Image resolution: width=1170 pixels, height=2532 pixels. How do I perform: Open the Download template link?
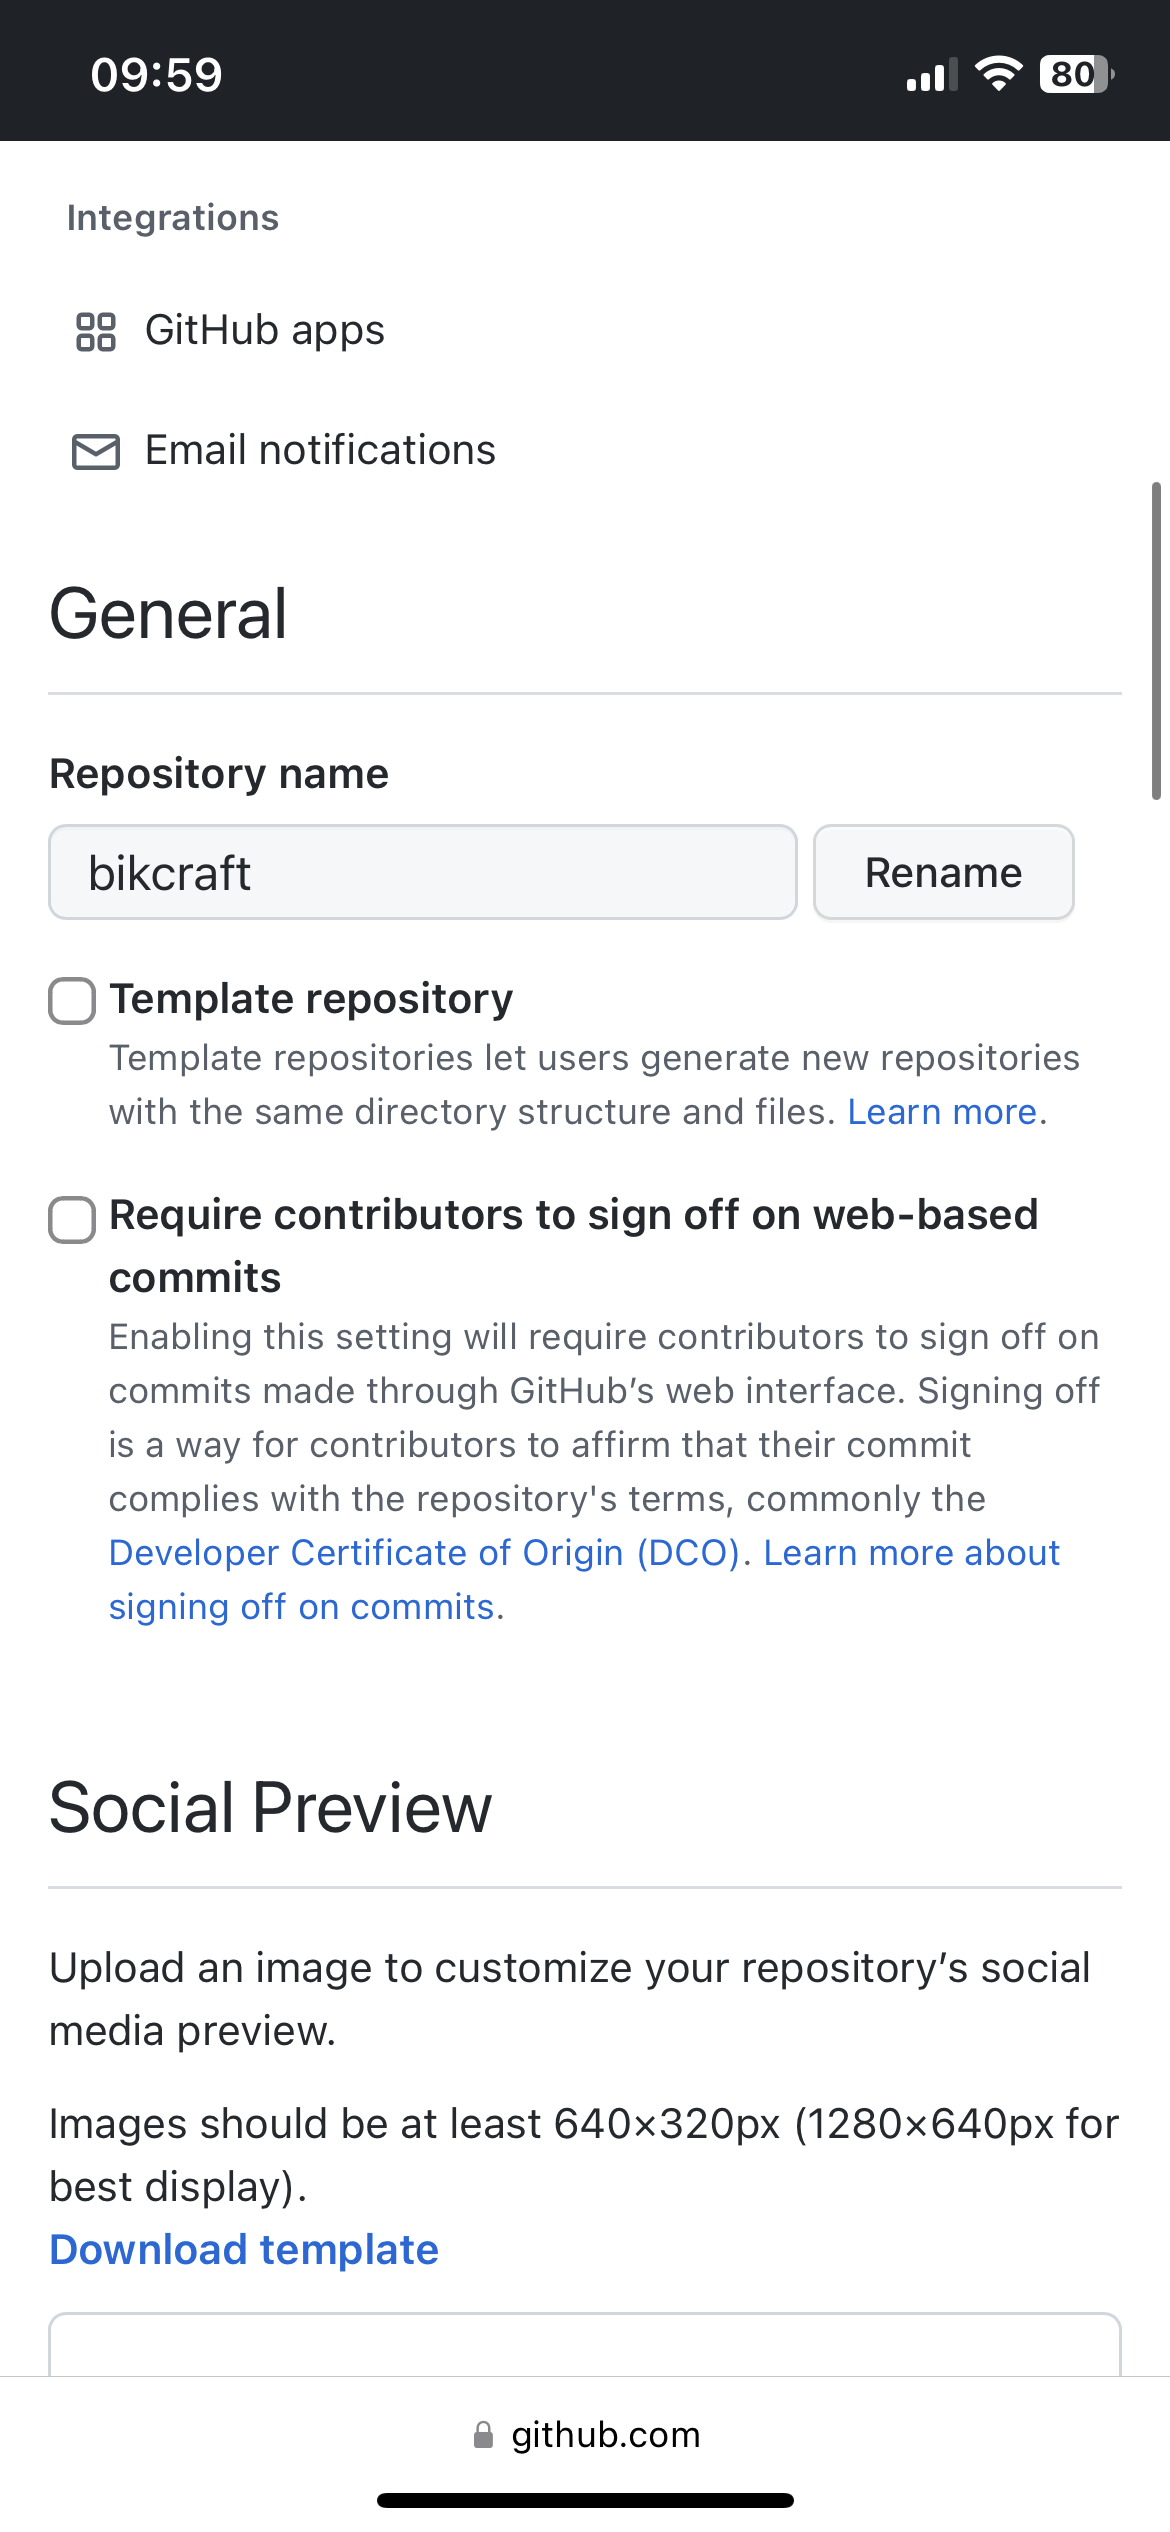tap(242, 2248)
